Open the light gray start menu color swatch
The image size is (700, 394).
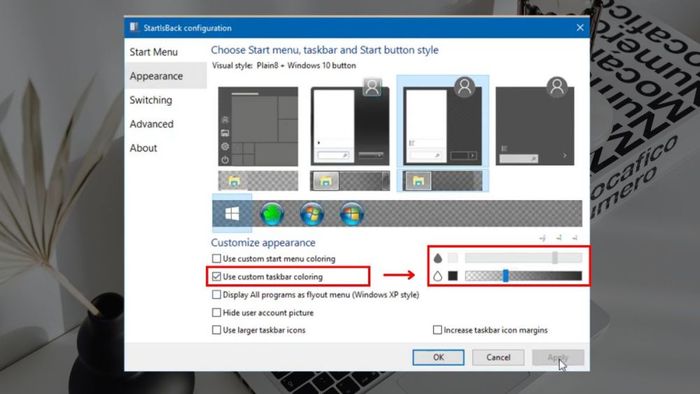(453, 258)
